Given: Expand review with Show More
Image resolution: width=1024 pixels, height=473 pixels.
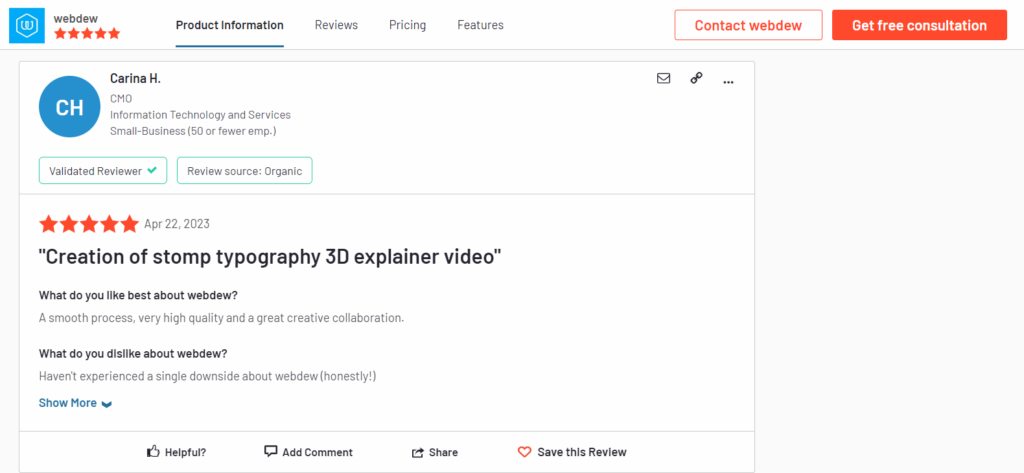Looking at the screenshot, I should [68, 403].
